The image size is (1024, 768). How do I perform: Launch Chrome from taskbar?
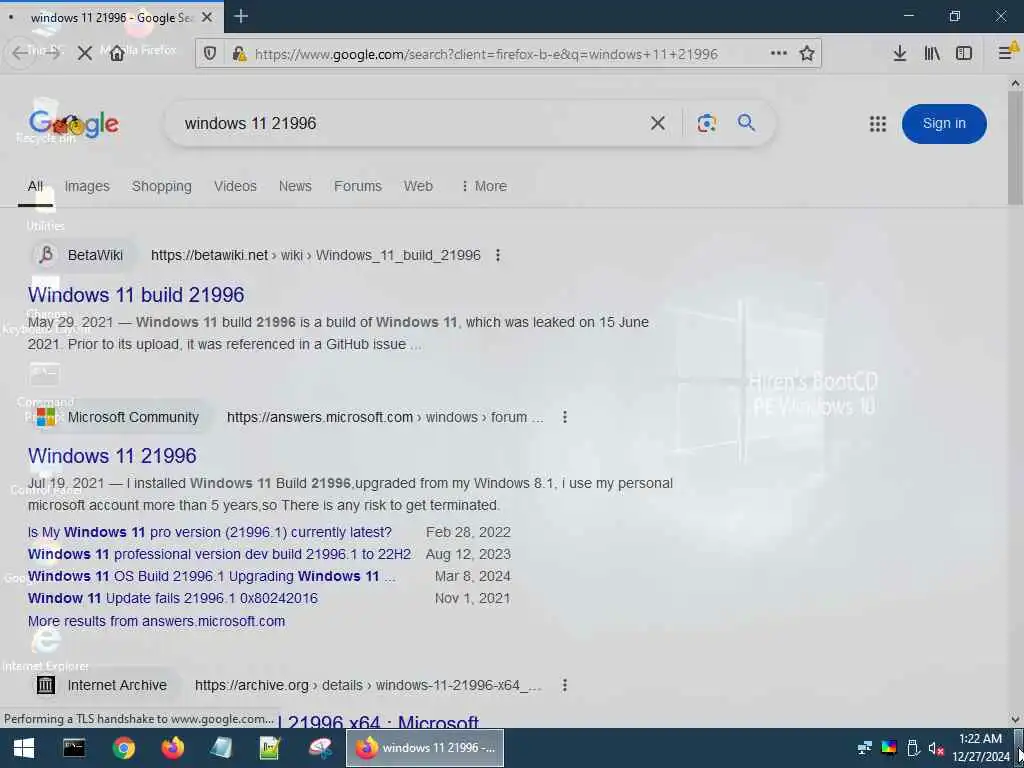coord(123,748)
